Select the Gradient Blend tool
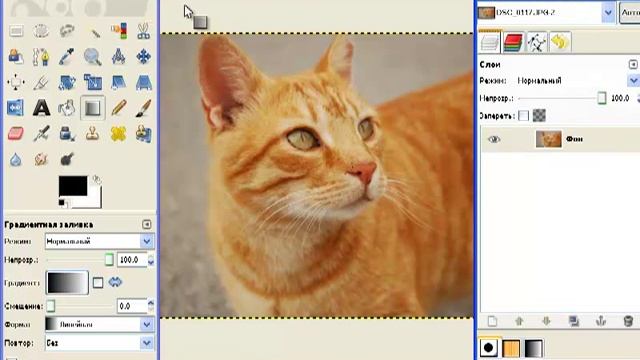640x360 pixels. (x=93, y=108)
